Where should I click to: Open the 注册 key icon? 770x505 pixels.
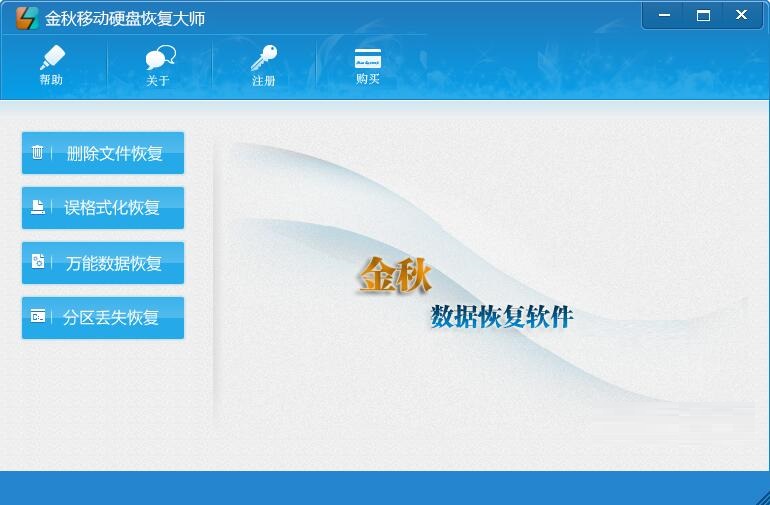[x=264, y=58]
